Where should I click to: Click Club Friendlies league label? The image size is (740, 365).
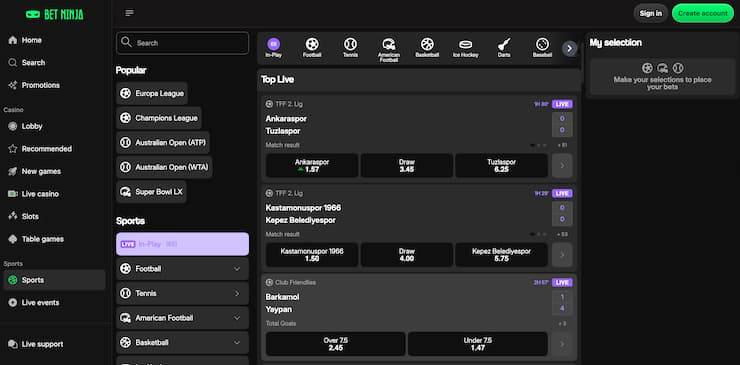click(x=295, y=282)
